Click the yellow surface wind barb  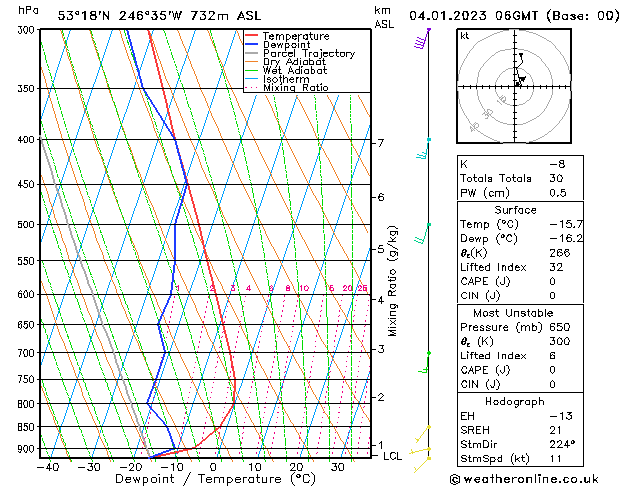(x=422, y=465)
